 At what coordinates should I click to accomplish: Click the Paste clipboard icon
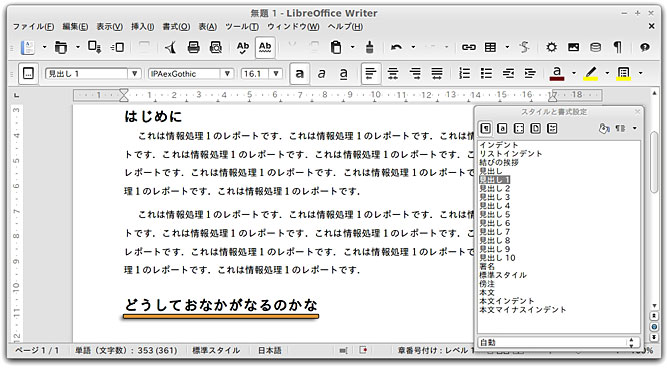click(336, 47)
